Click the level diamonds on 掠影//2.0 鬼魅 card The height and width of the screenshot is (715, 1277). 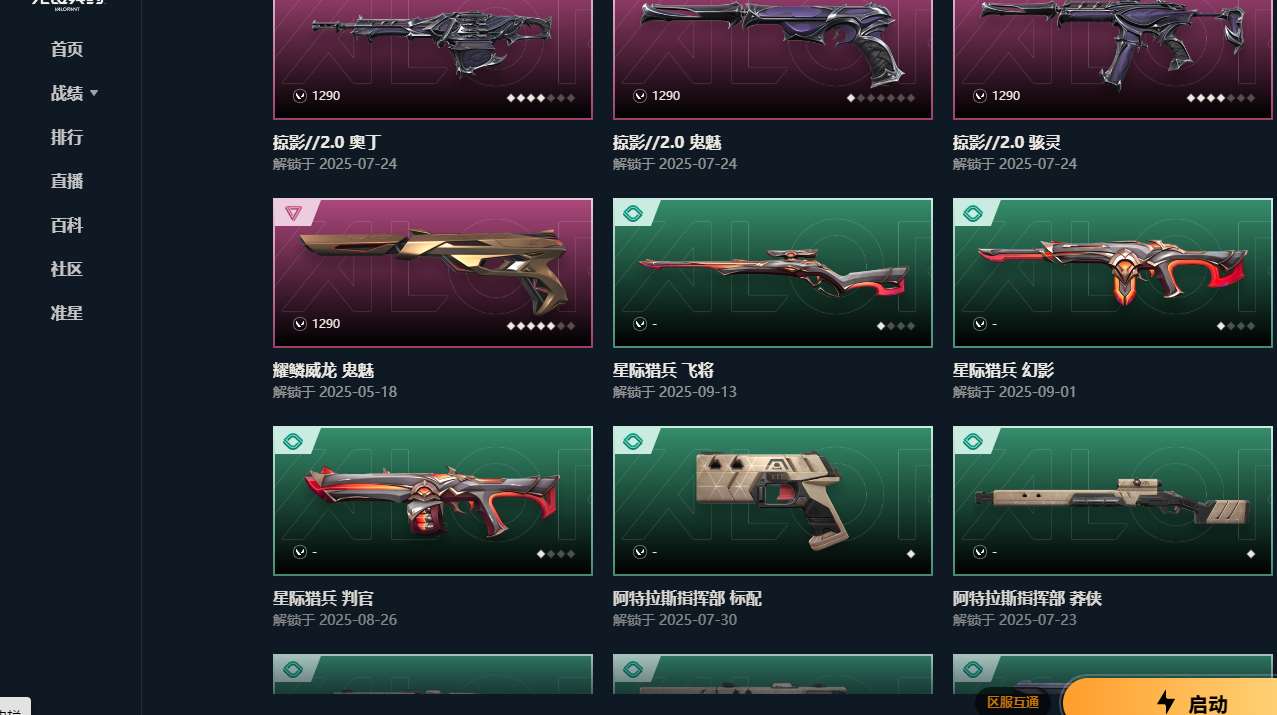[x=881, y=98]
